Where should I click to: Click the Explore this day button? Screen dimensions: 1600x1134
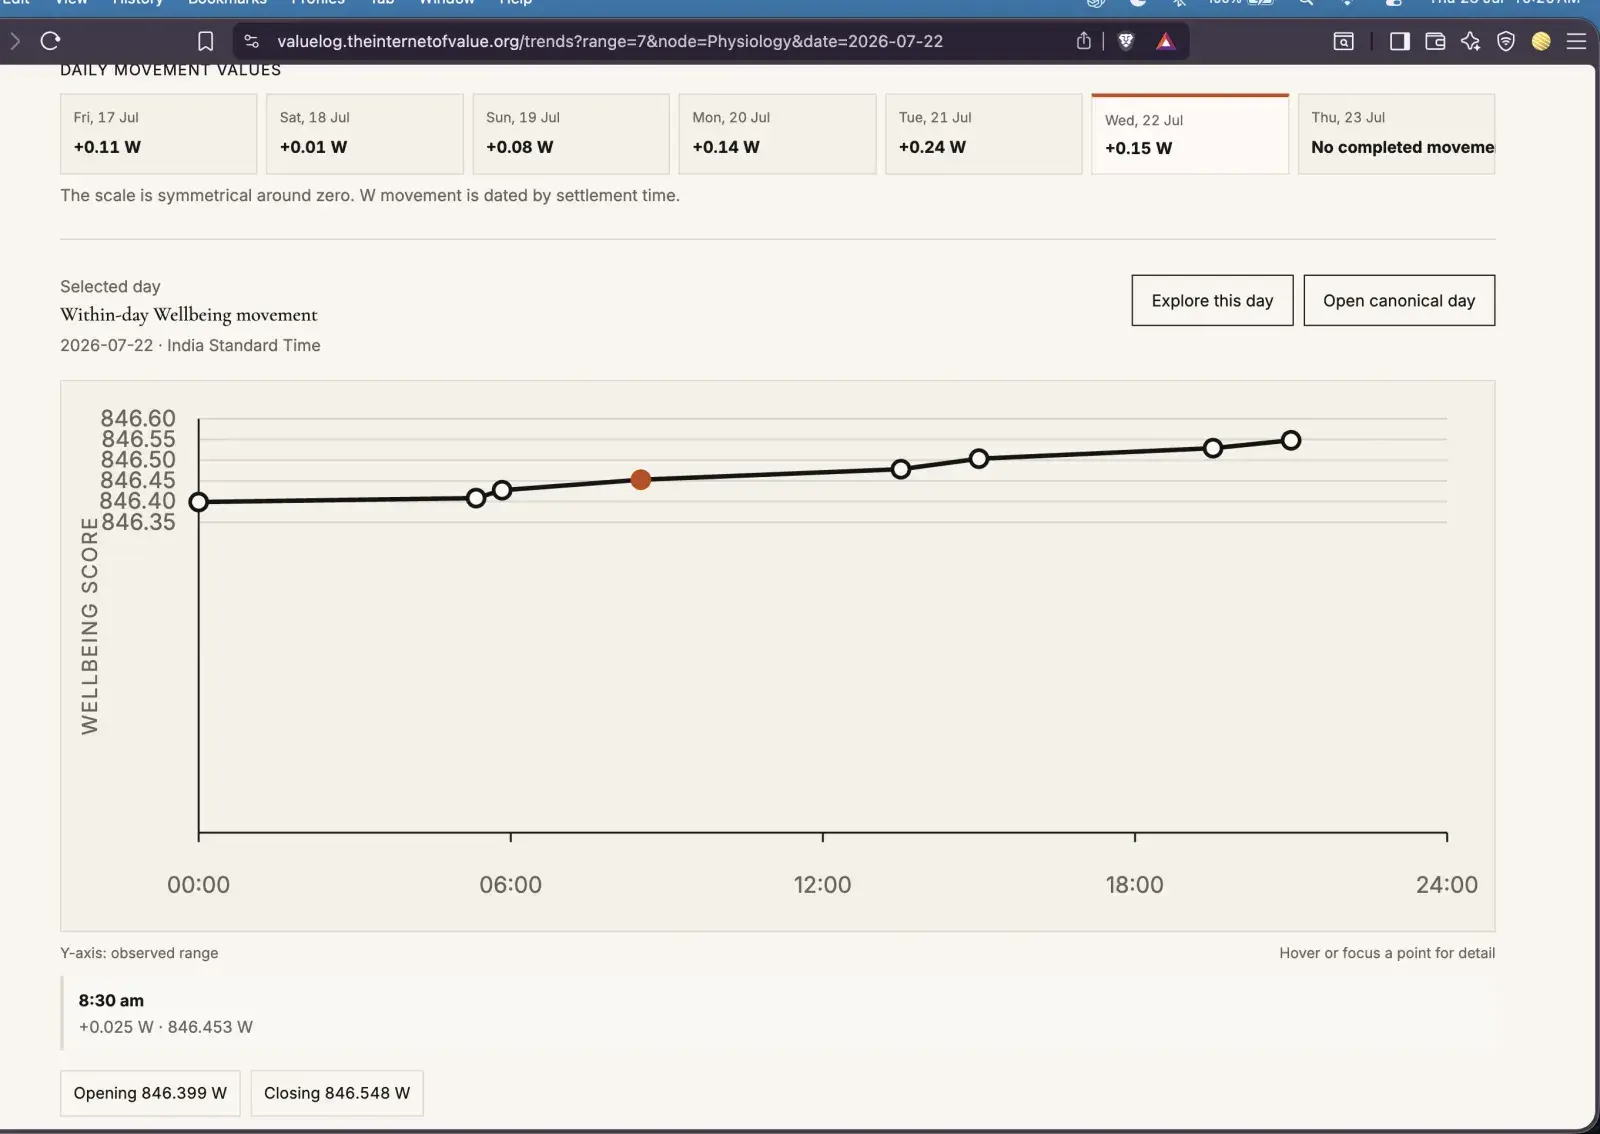(1212, 300)
